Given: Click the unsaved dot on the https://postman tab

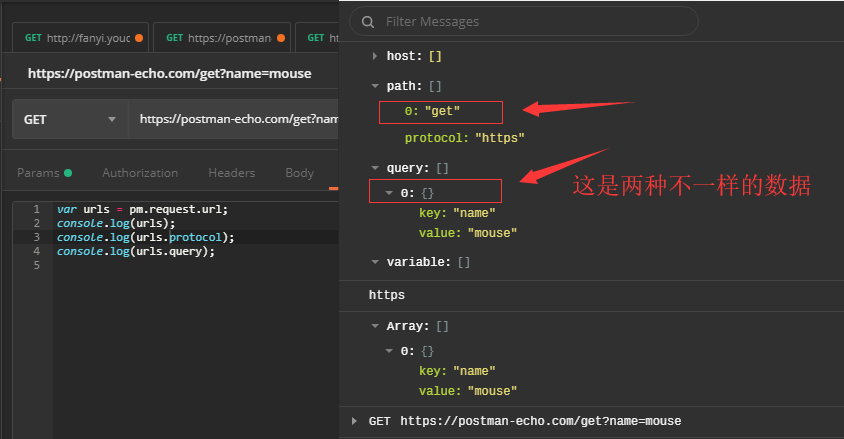Looking at the screenshot, I should click(280, 38).
